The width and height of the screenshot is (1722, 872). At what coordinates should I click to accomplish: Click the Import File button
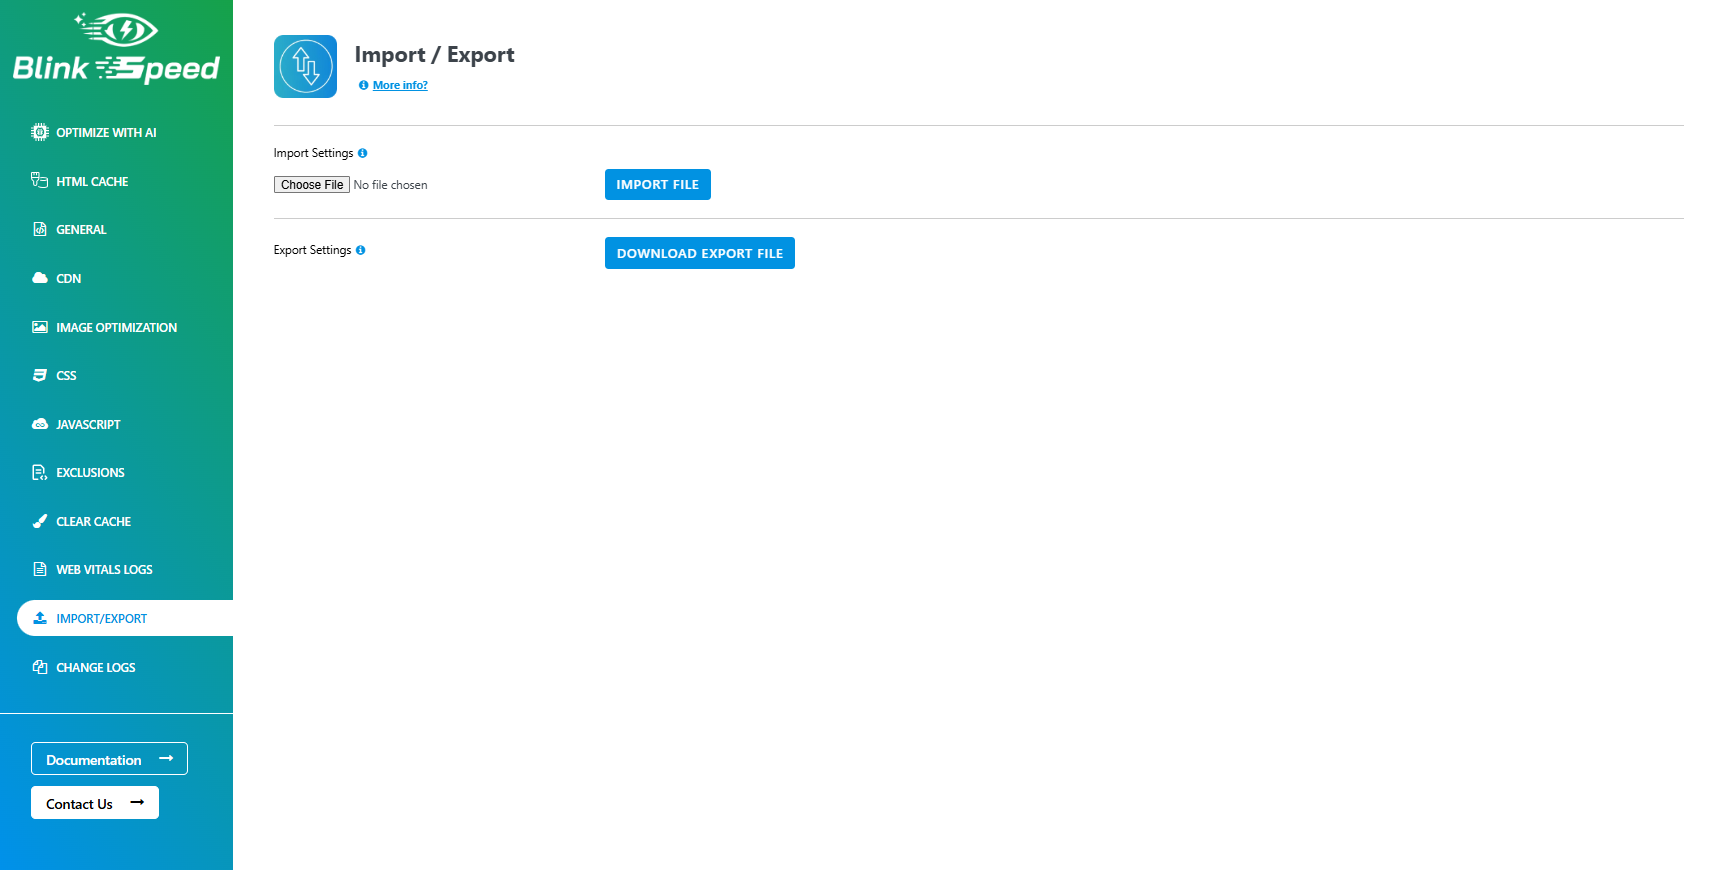point(658,184)
